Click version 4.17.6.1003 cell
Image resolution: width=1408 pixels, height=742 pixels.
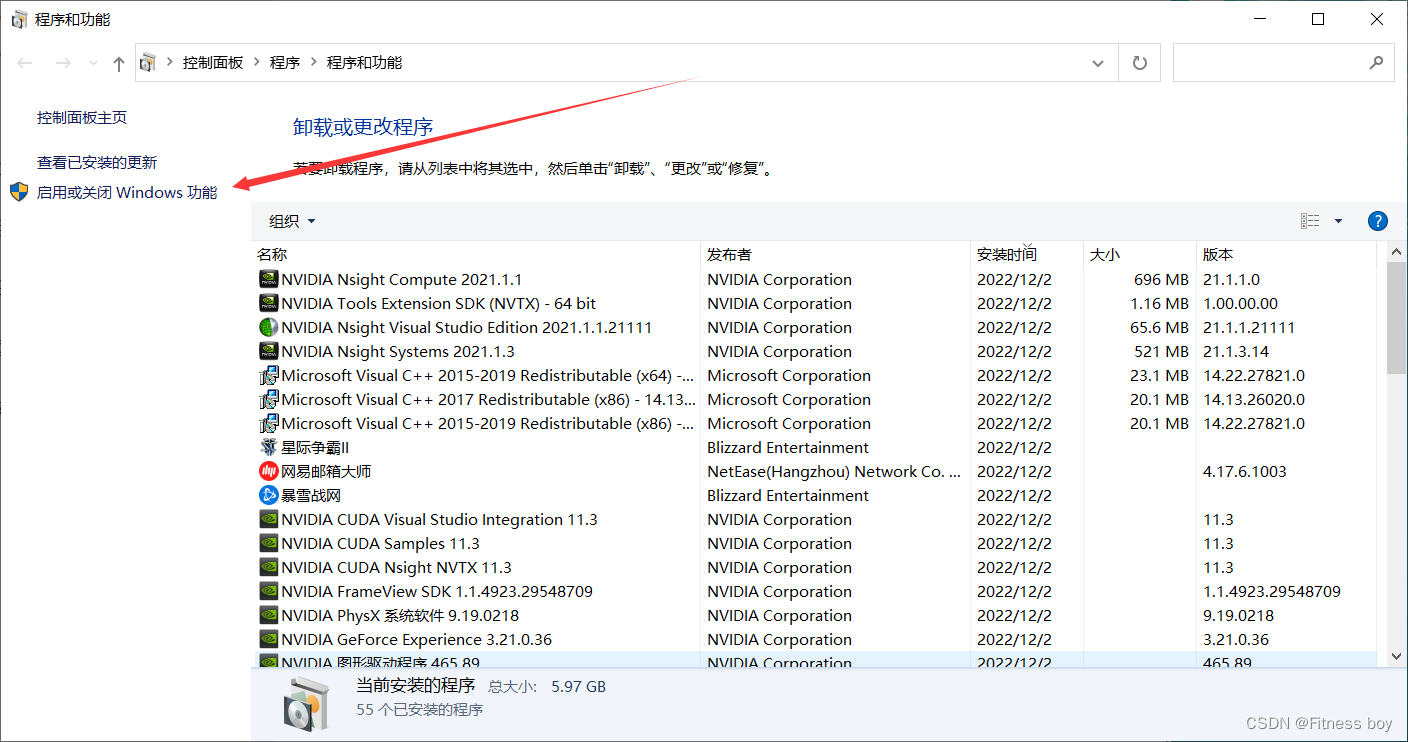point(1245,472)
